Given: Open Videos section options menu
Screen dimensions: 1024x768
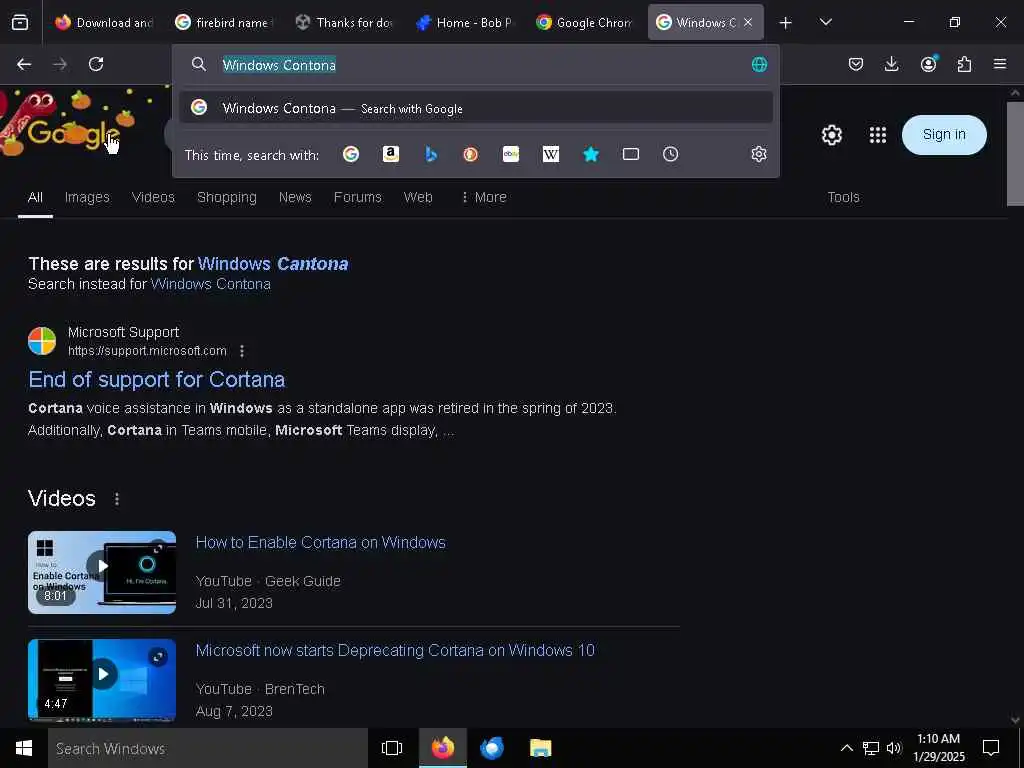Looking at the screenshot, I should coord(117,499).
